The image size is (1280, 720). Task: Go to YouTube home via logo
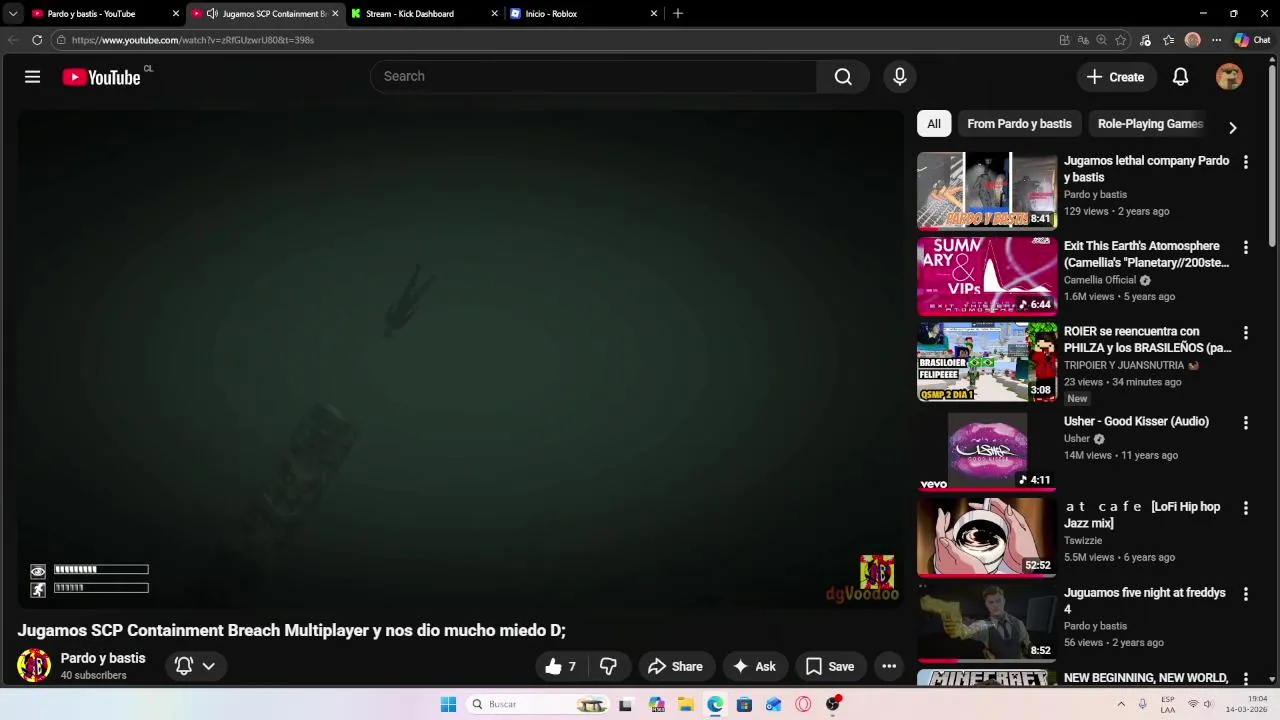(x=101, y=77)
